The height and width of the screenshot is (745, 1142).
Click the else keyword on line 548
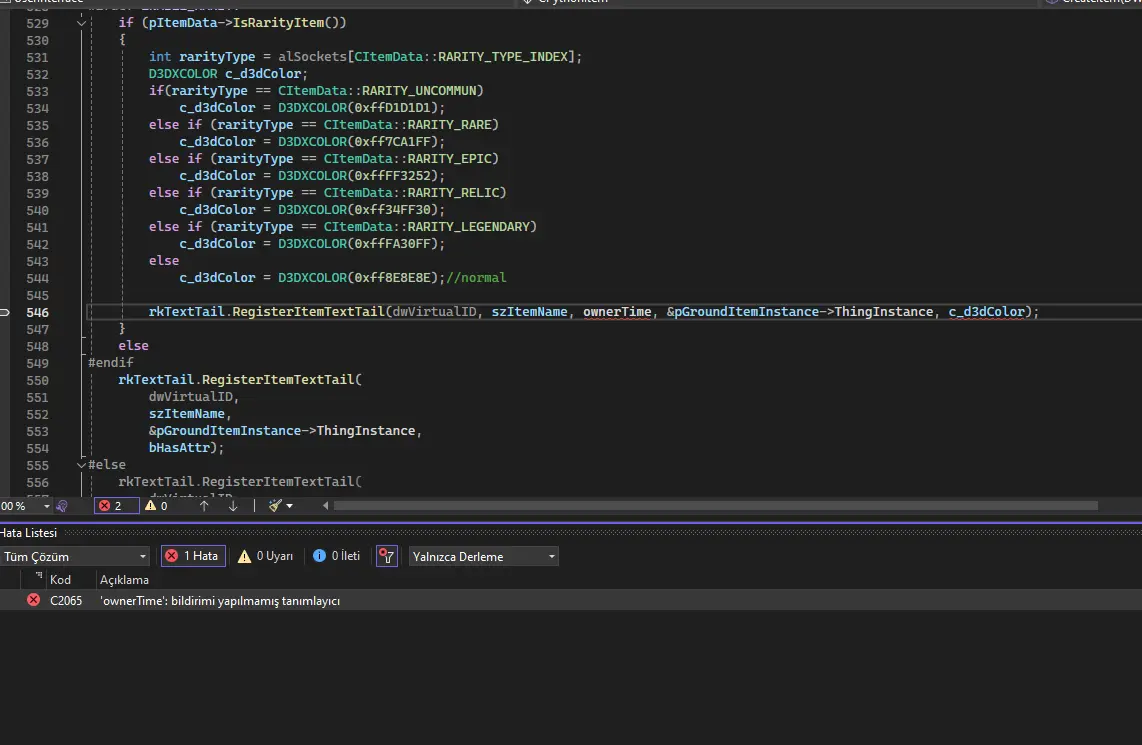pyautogui.click(x=133, y=346)
